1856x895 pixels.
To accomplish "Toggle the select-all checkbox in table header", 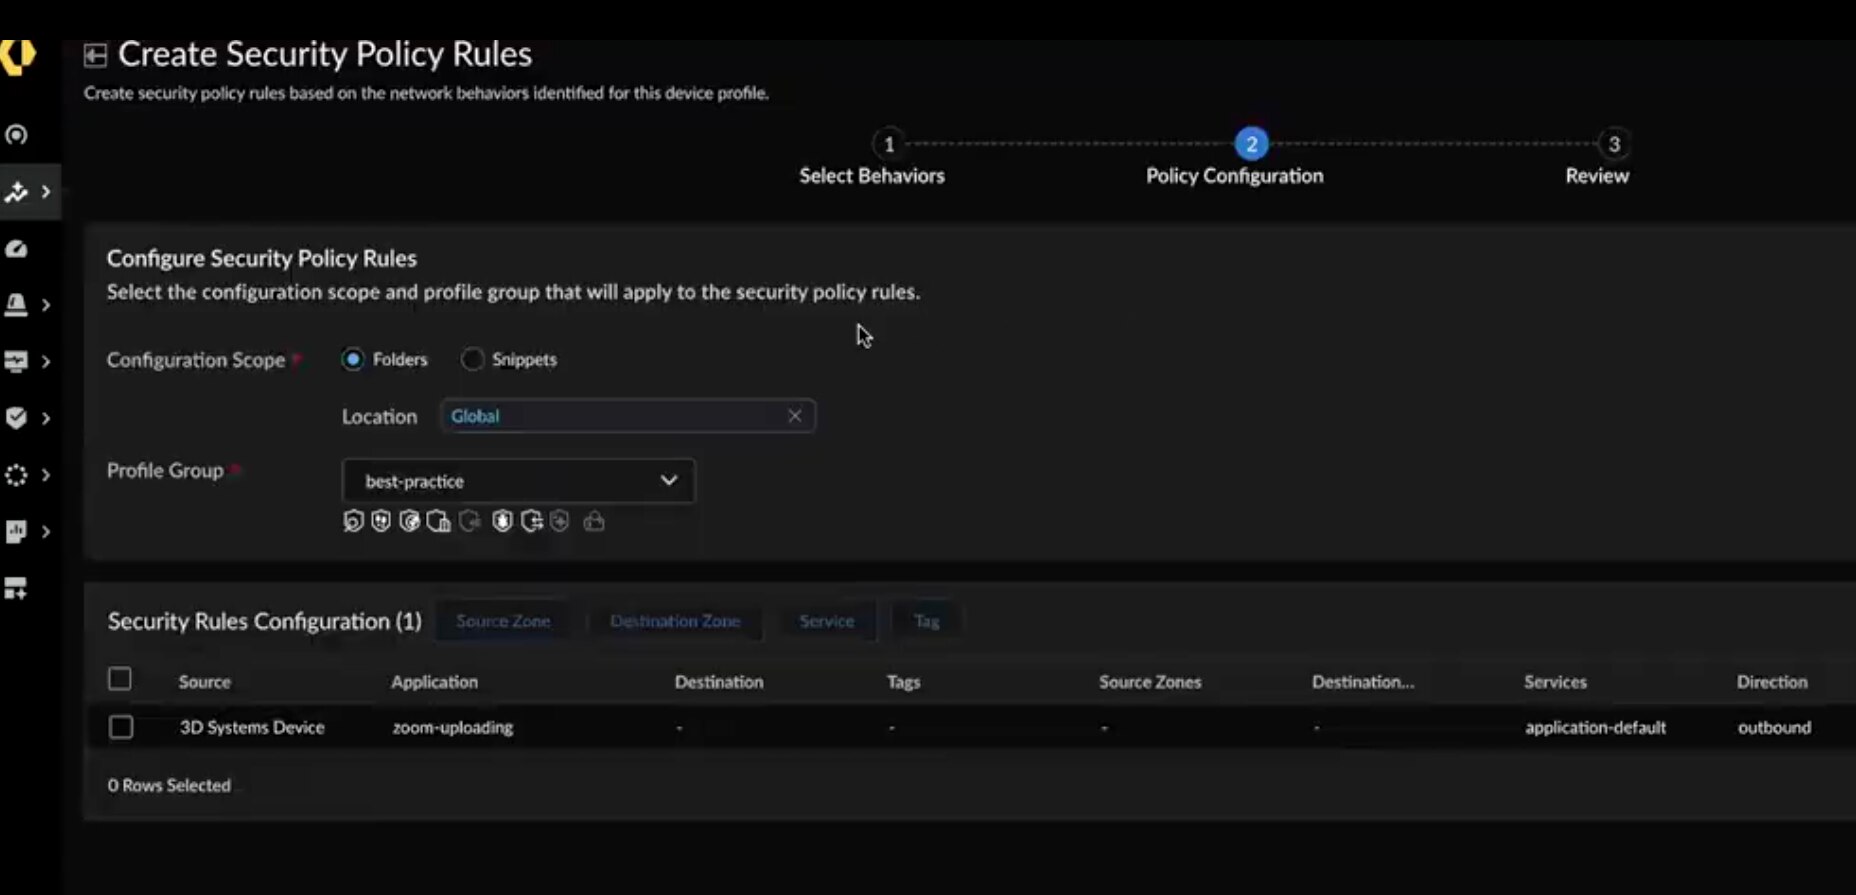I will tap(120, 679).
